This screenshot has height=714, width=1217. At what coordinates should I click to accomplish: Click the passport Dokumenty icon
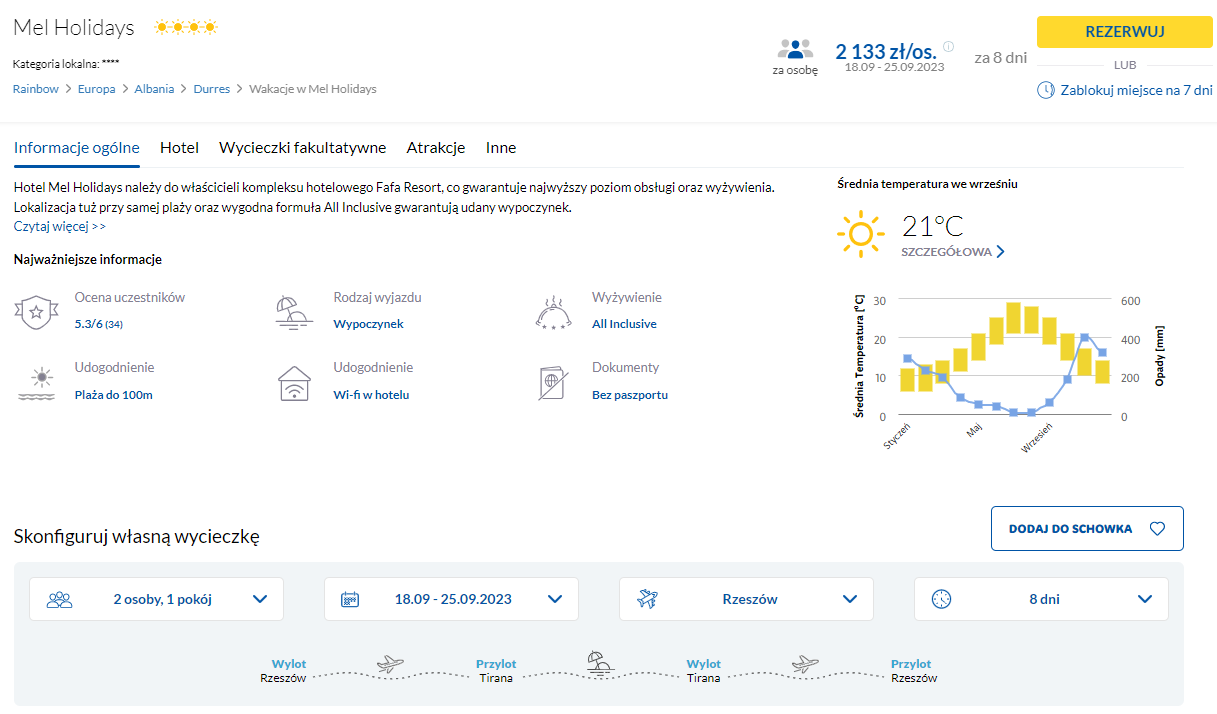click(x=552, y=384)
